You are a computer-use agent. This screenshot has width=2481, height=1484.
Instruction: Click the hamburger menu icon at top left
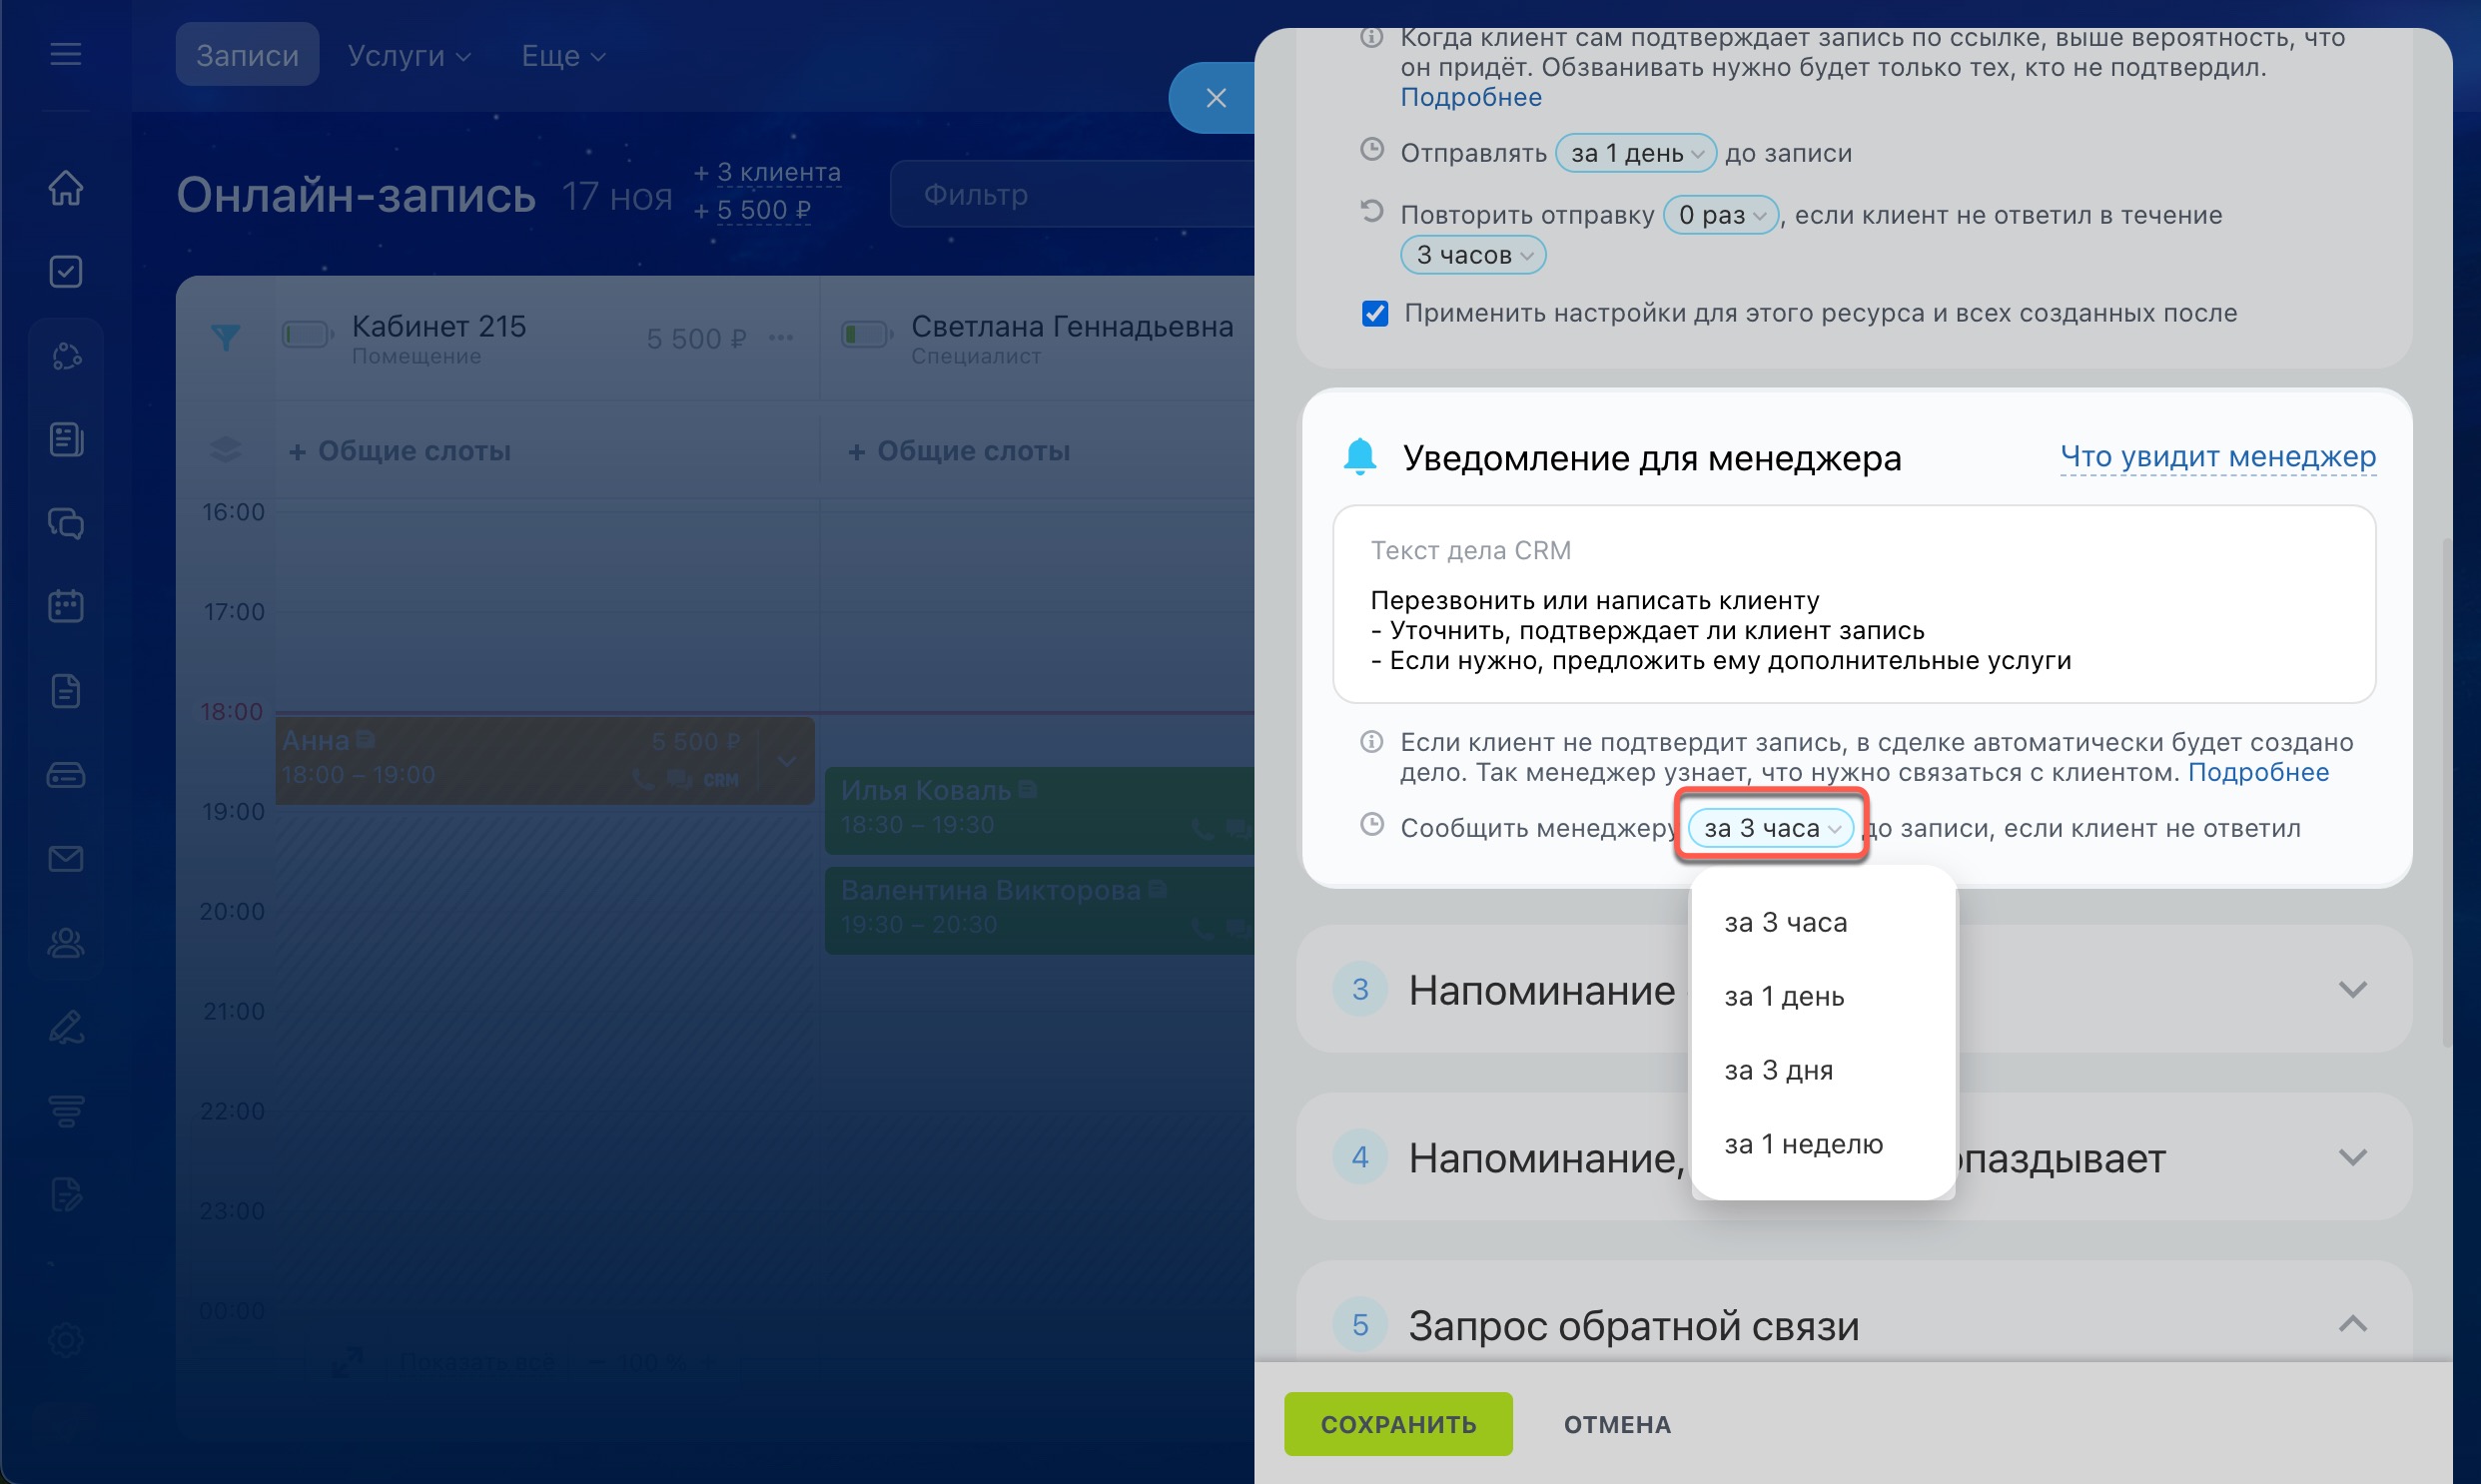click(x=66, y=54)
